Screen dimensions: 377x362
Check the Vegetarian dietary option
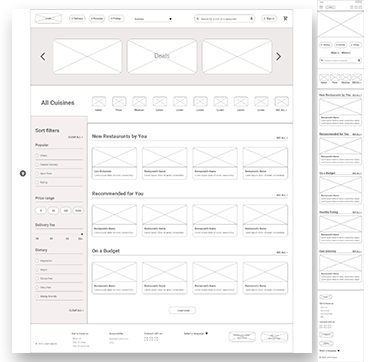[37, 261]
